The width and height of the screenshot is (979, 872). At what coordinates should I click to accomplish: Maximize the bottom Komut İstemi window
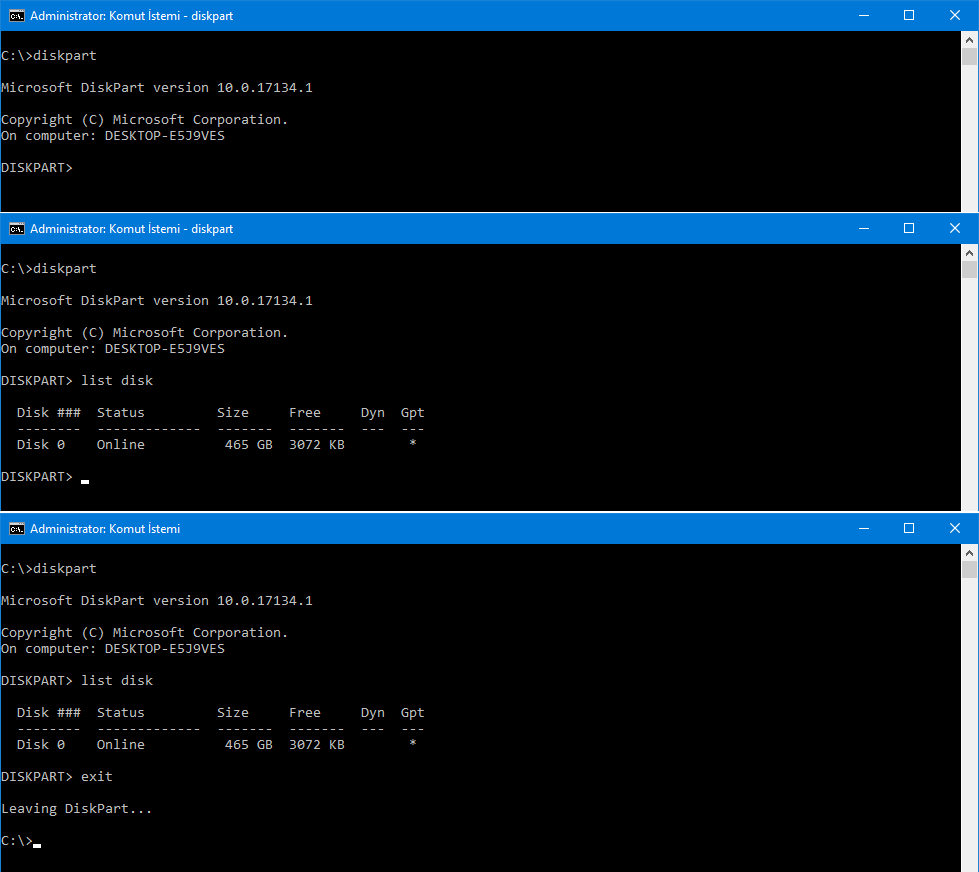909,529
